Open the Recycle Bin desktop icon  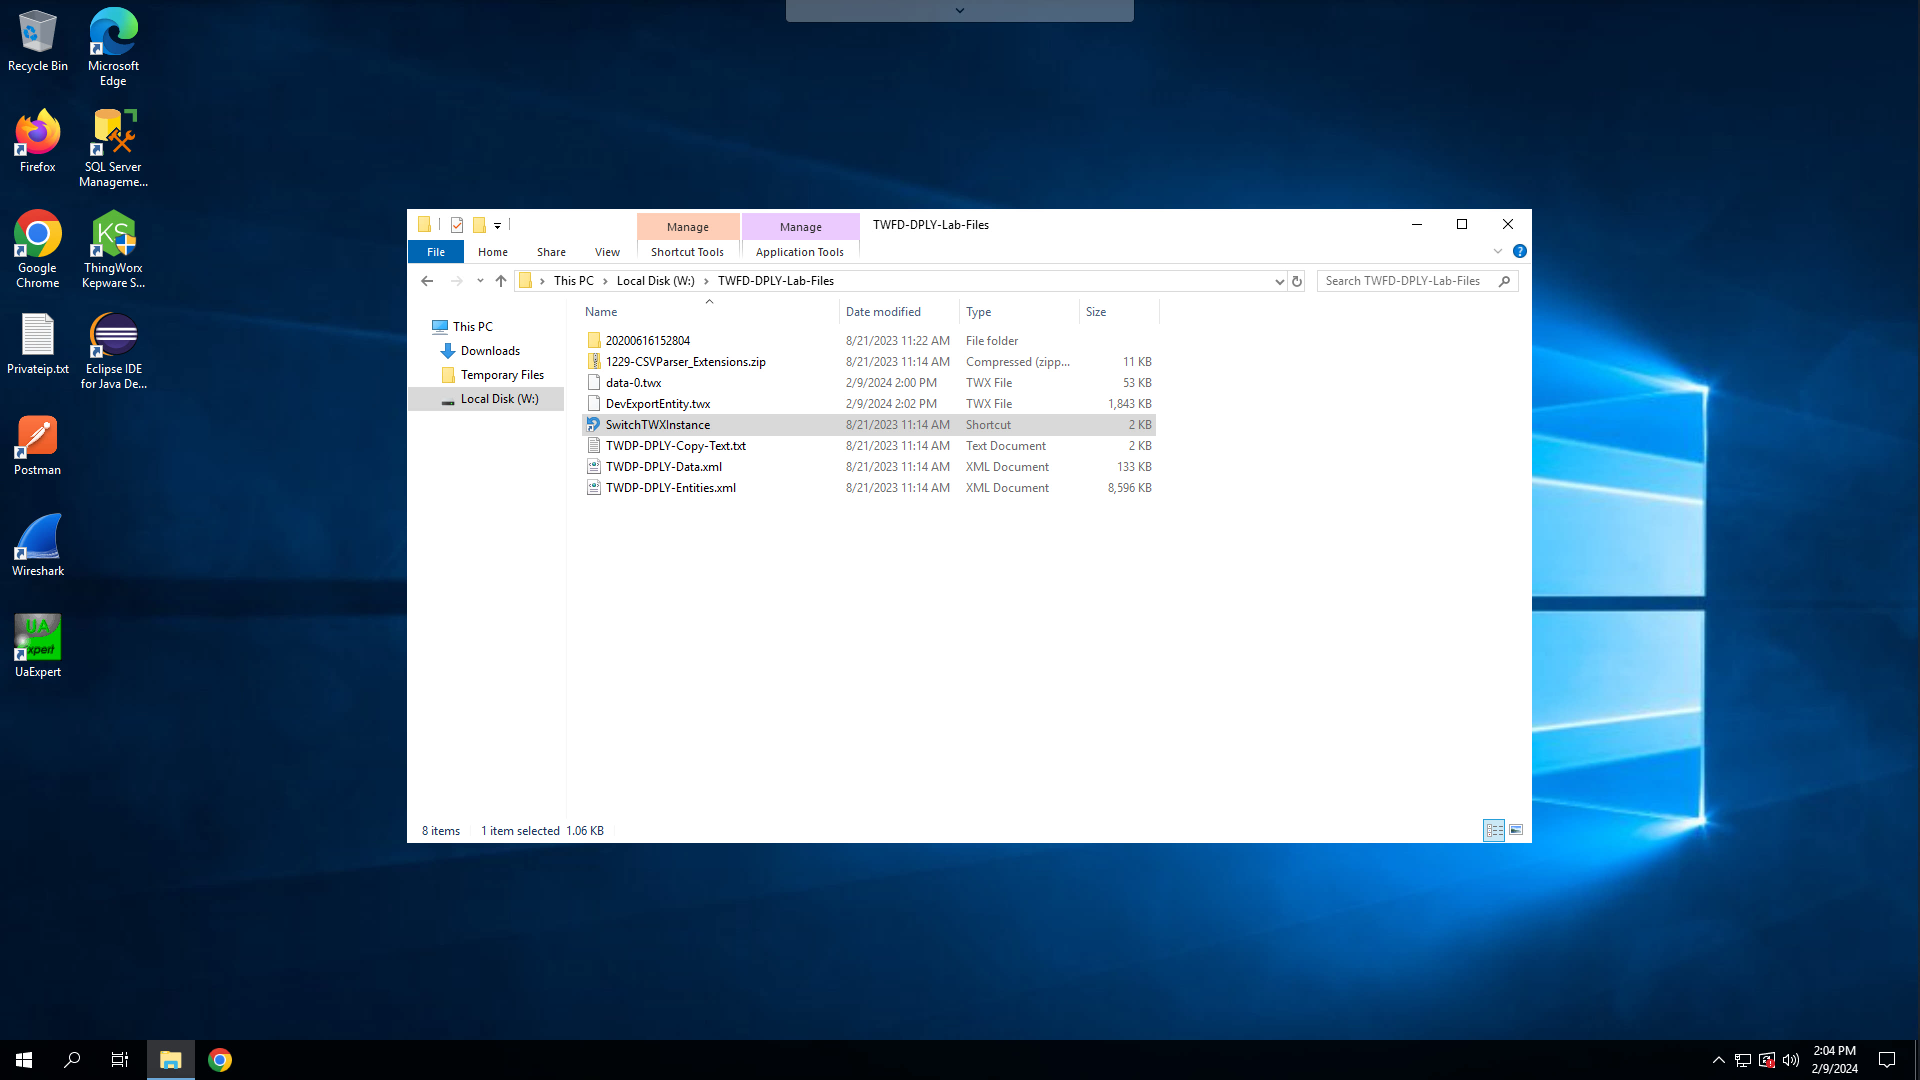point(38,41)
